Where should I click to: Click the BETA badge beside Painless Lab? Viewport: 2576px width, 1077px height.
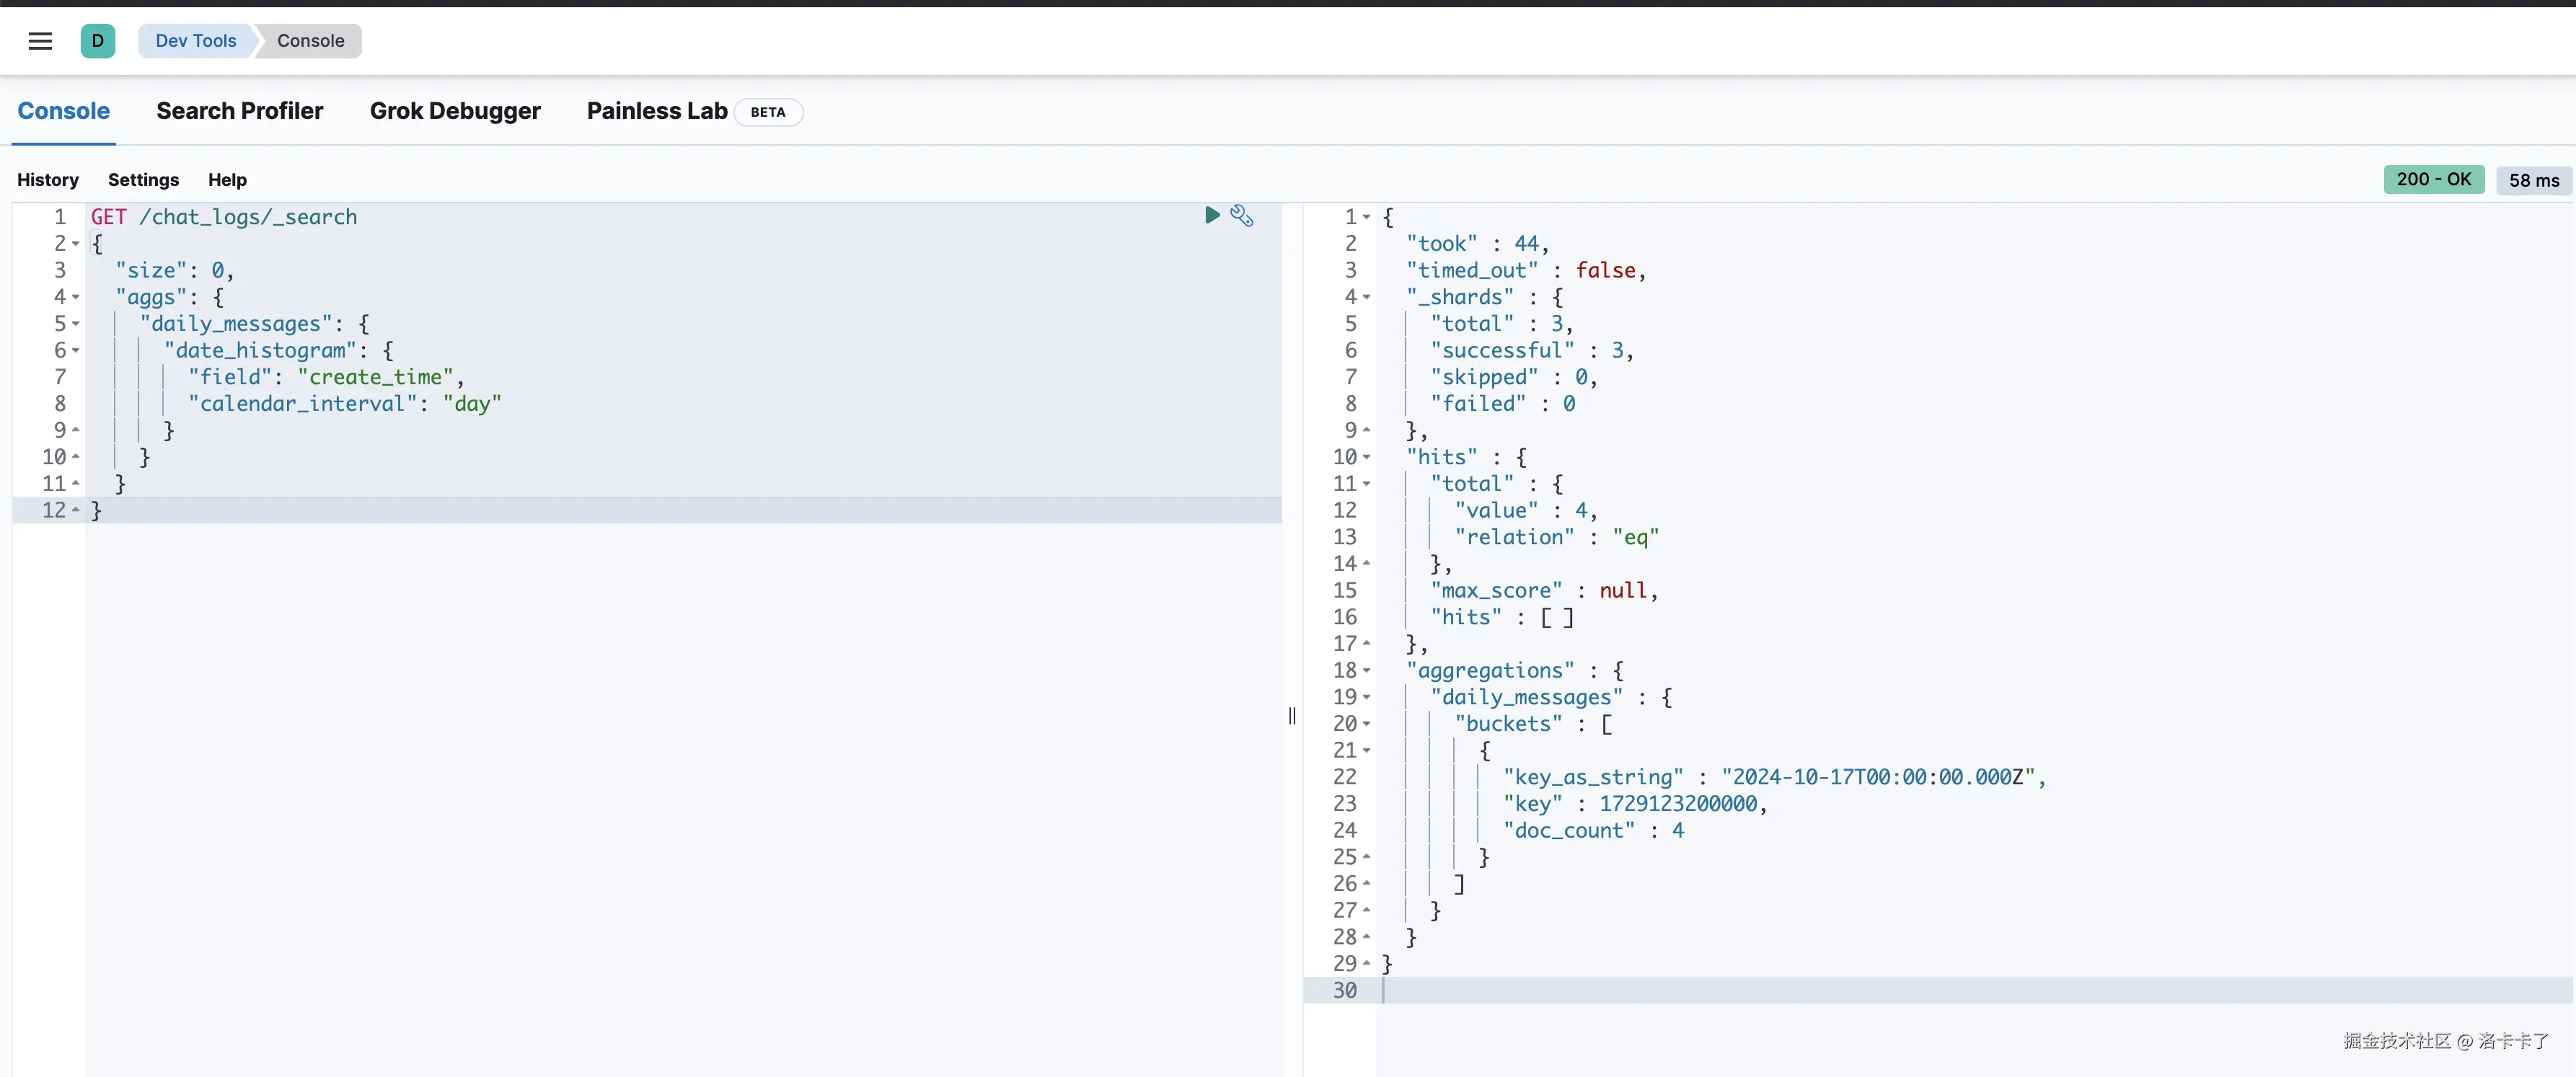pyautogui.click(x=768, y=112)
